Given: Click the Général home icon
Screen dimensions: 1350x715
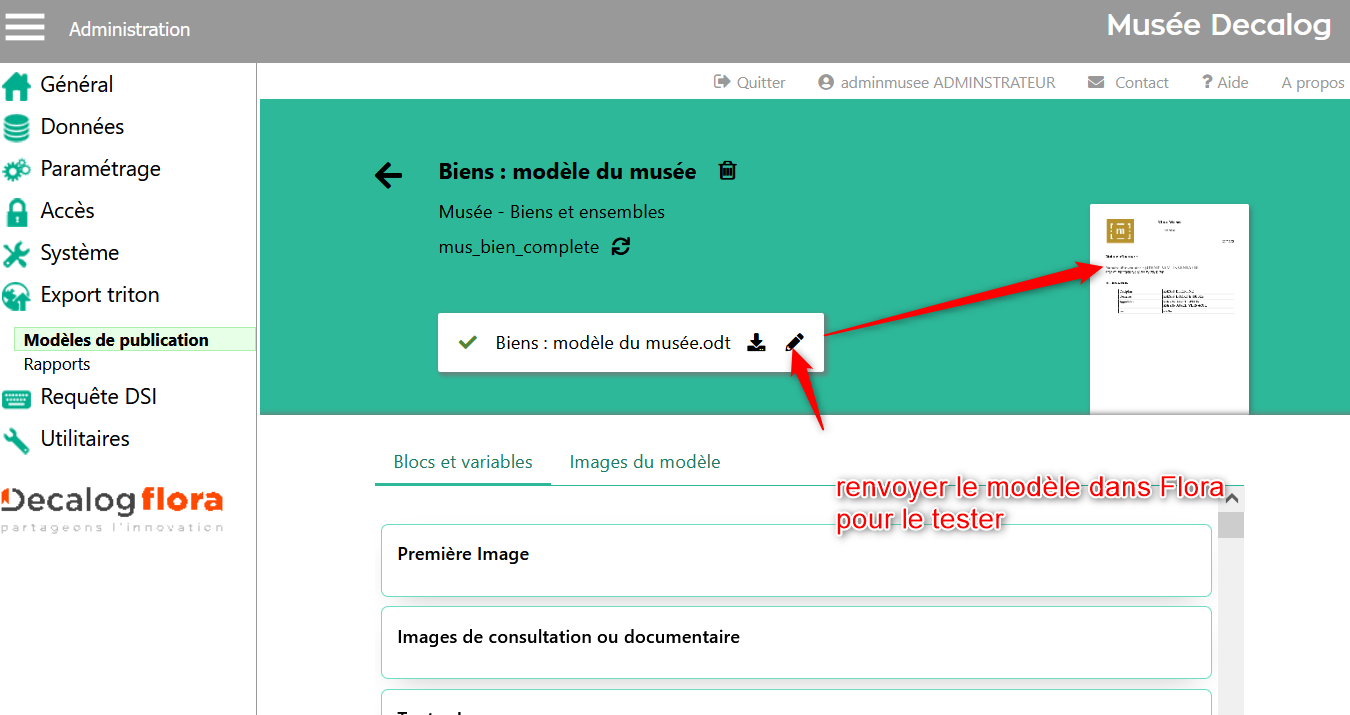Looking at the screenshot, I should pyautogui.click(x=17, y=86).
